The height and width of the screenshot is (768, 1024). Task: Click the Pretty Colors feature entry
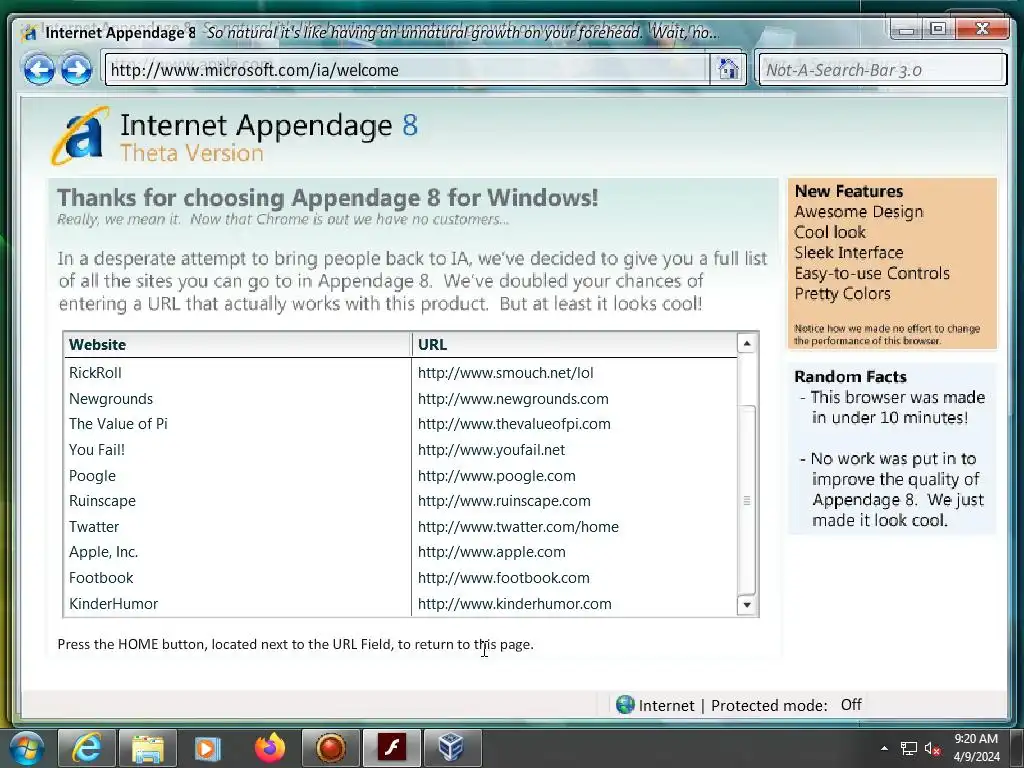[x=842, y=294]
